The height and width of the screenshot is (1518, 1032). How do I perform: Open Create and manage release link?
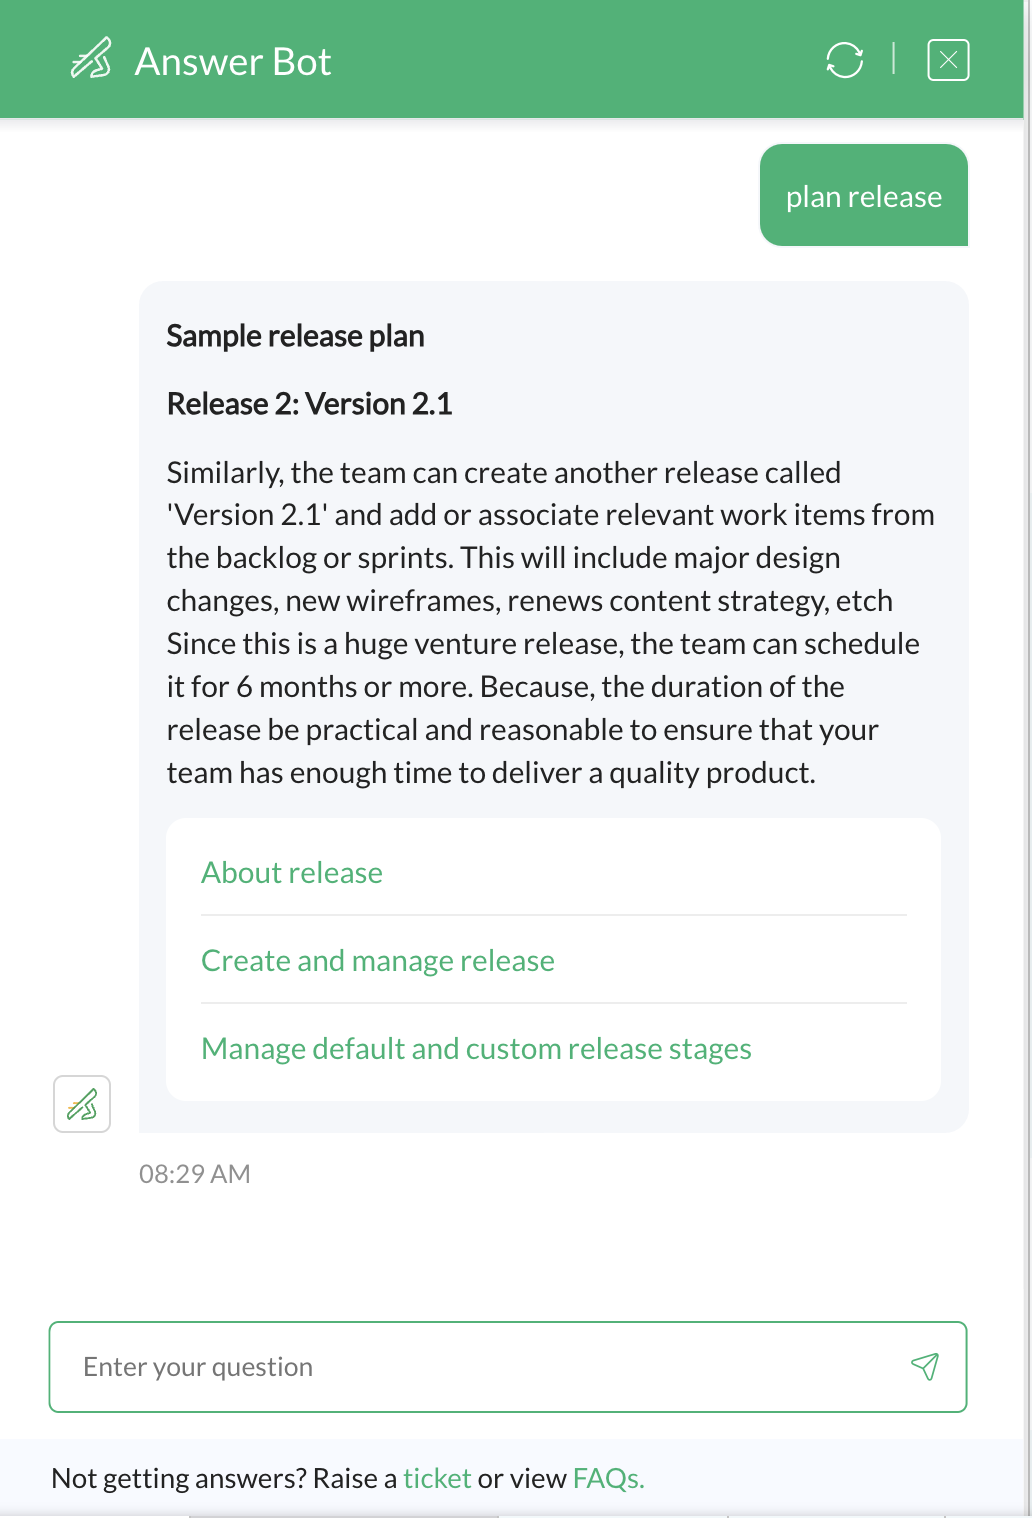[378, 960]
